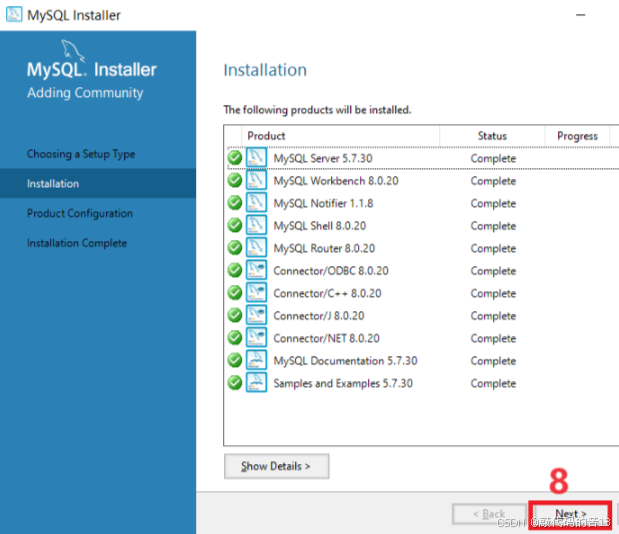This screenshot has width=619, height=534.
Task: Select the MySQL Workbench 8.0.20 name
Action: [336, 181]
